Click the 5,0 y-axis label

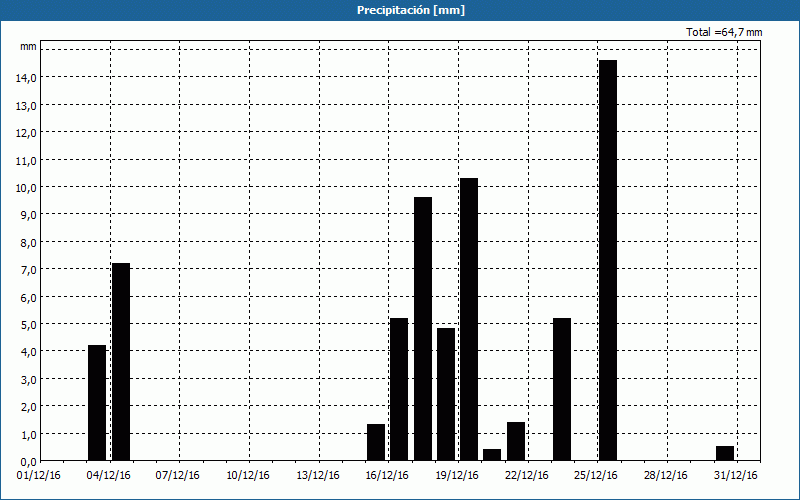(x=29, y=324)
